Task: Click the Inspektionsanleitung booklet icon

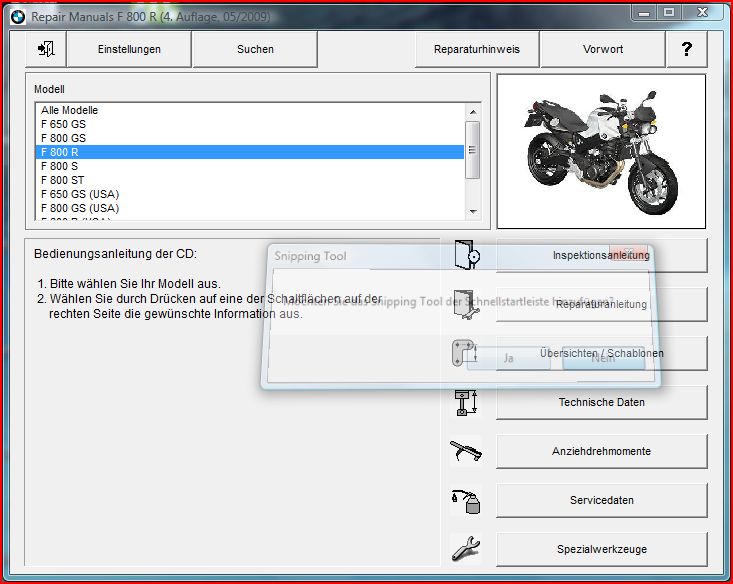Action: [467, 255]
